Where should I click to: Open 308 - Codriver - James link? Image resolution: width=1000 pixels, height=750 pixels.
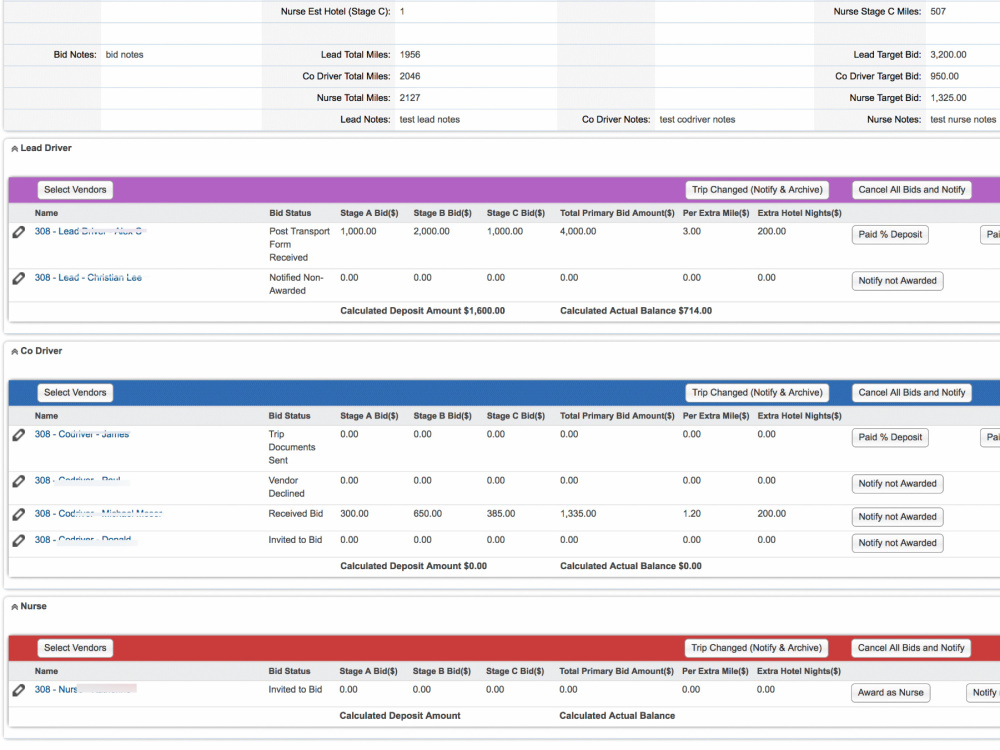click(82, 434)
